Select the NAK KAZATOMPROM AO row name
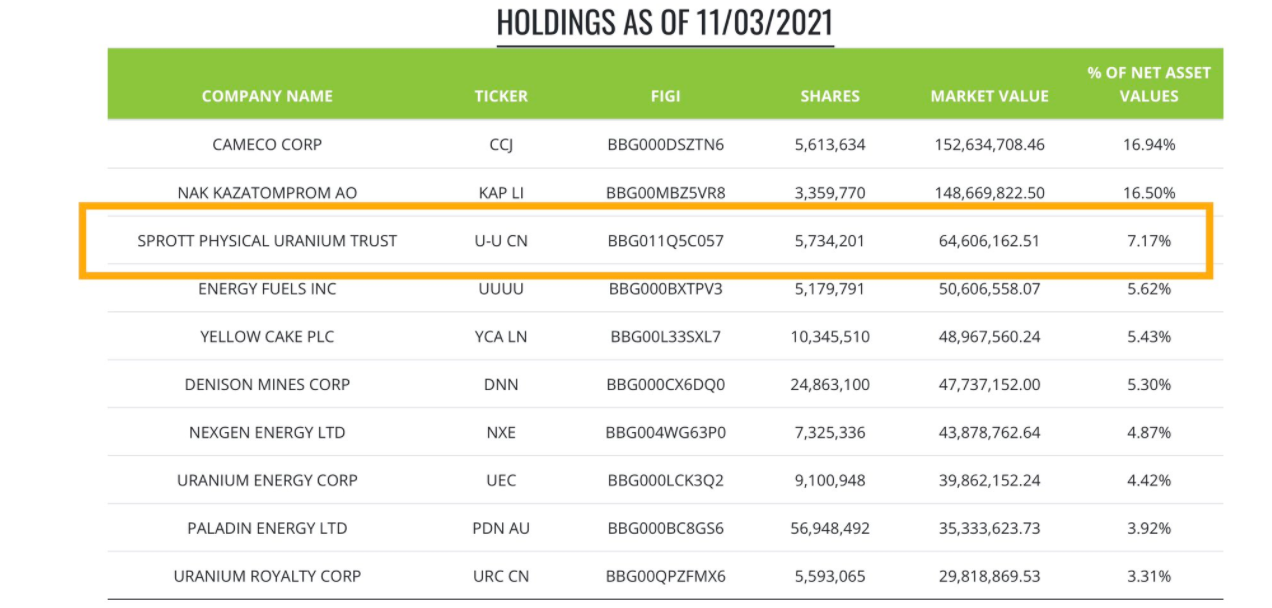The width and height of the screenshot is (1272, 608). pyautogui.click(x=267, y=192)
